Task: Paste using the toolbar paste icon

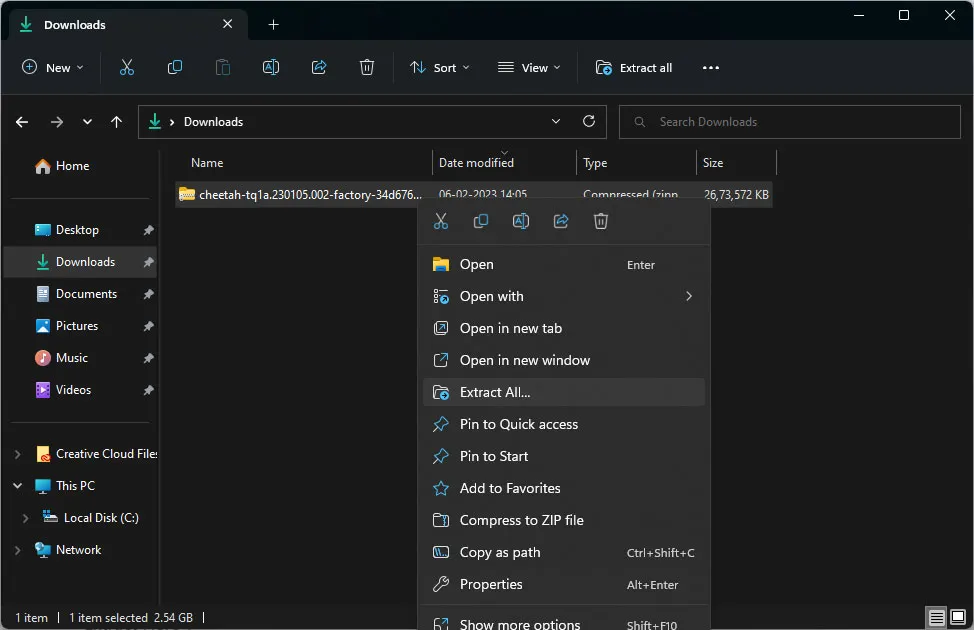Action: tap(222, 67)
